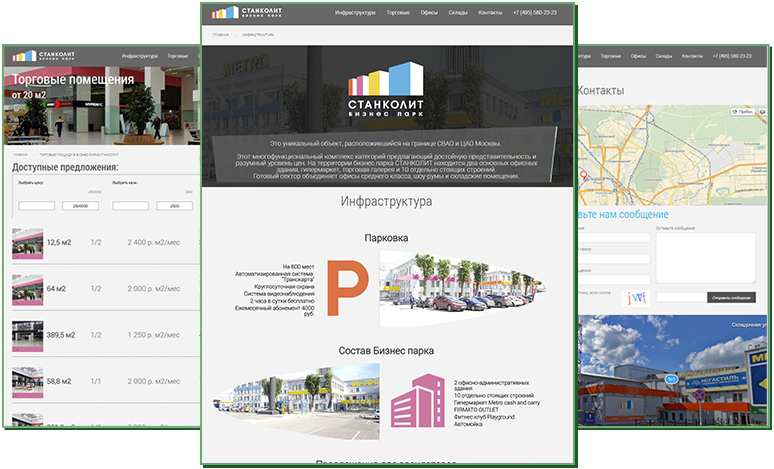The width and height of the screenshot is (774, 469).
Task: Open Инфраструктура in the center page menu
Action: click(355, 13)
